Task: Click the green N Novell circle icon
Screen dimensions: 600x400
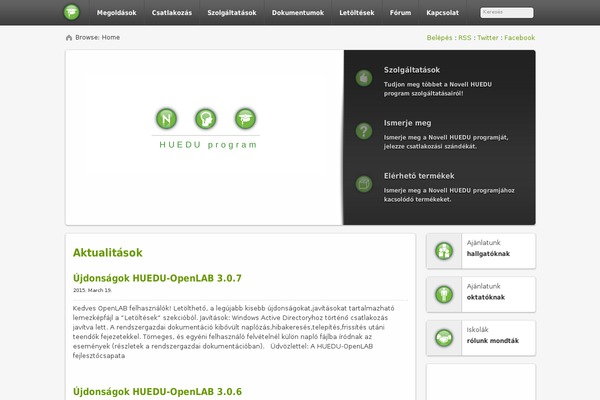Action: coord(166,119)
